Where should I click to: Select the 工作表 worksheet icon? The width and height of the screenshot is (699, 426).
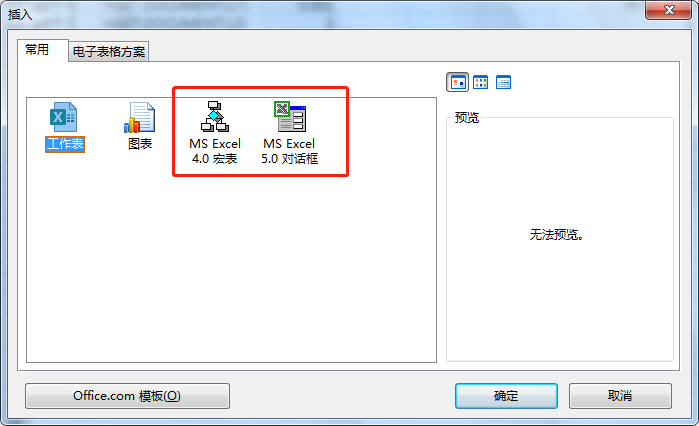63,117
